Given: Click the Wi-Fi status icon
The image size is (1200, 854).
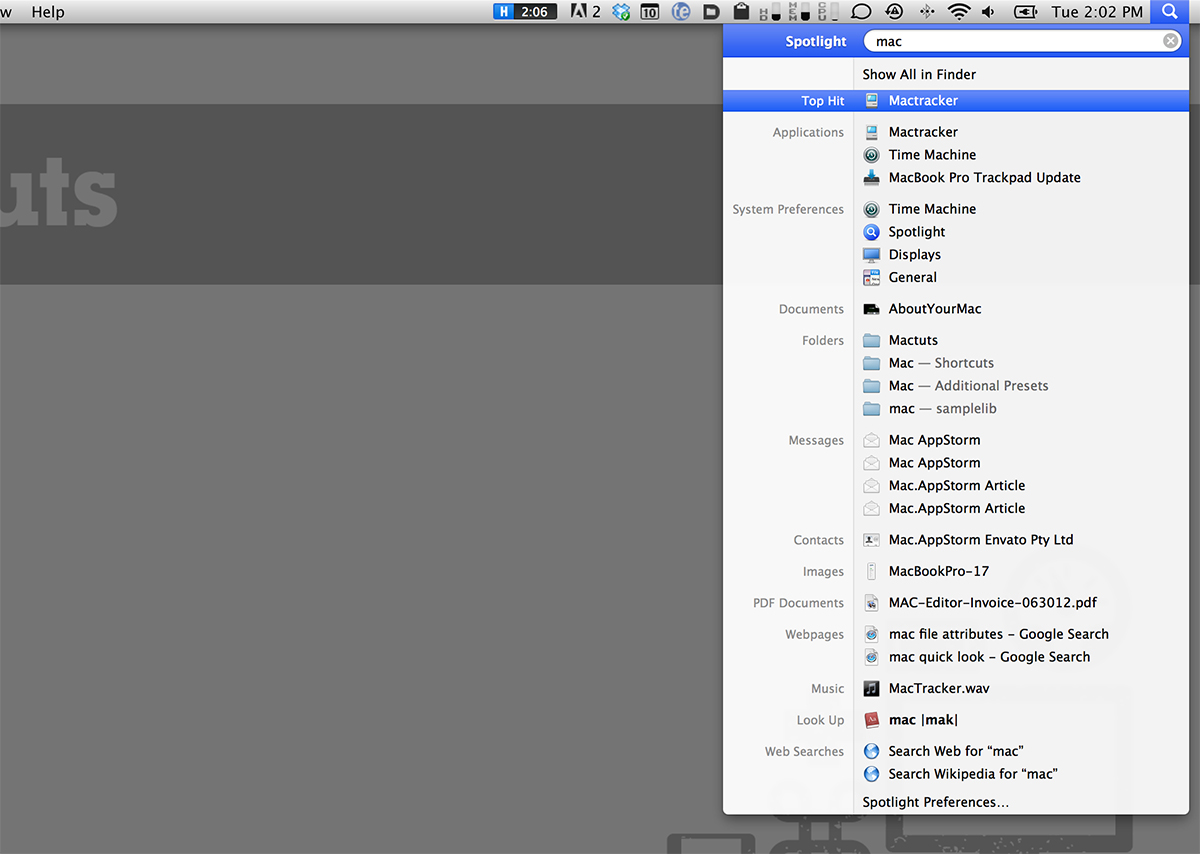Looking at the screenshot, I should click(x=960, y=12).
